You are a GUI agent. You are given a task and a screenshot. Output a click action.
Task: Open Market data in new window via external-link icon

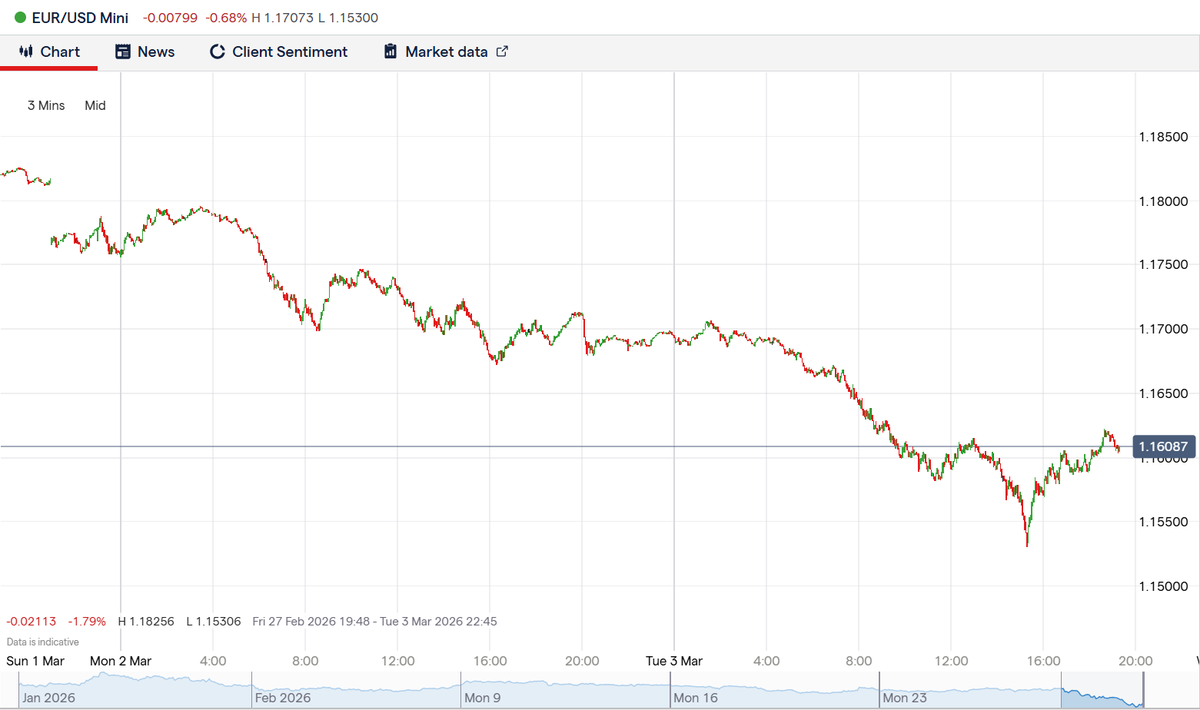[501, 50]
